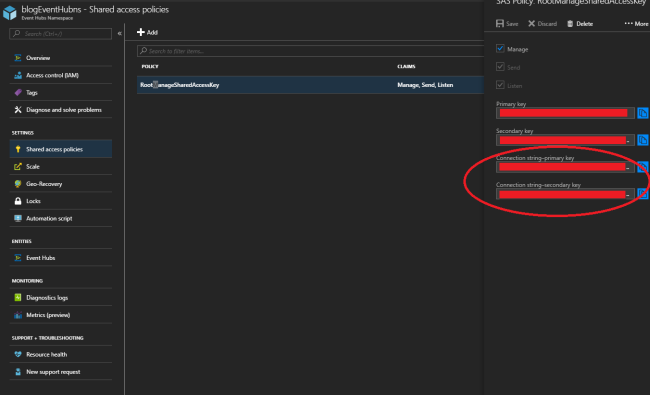Click the Overview sidebar icon

18,58
